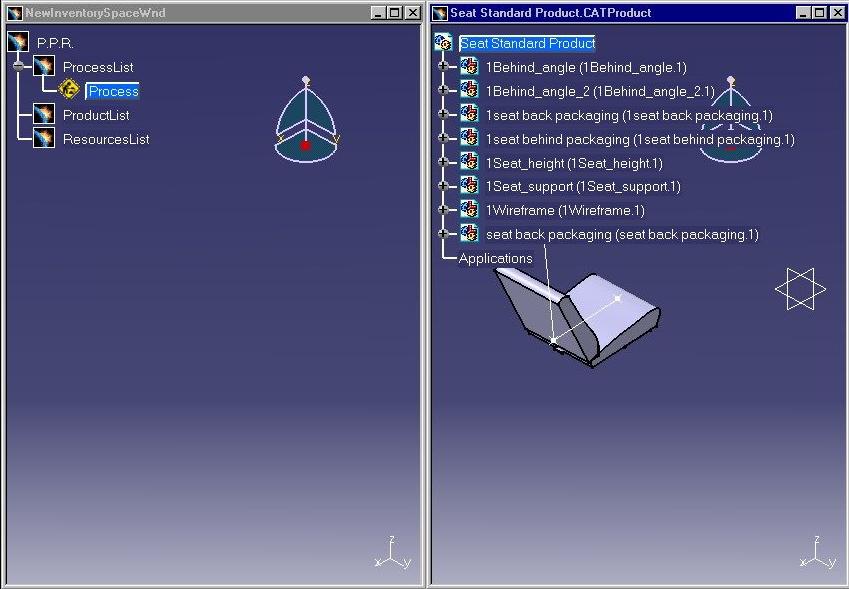The height and width of the screenshot is (589, 849).
Task: Click the 1seat back packaging component icon
Action: click(x=469, y=114)
